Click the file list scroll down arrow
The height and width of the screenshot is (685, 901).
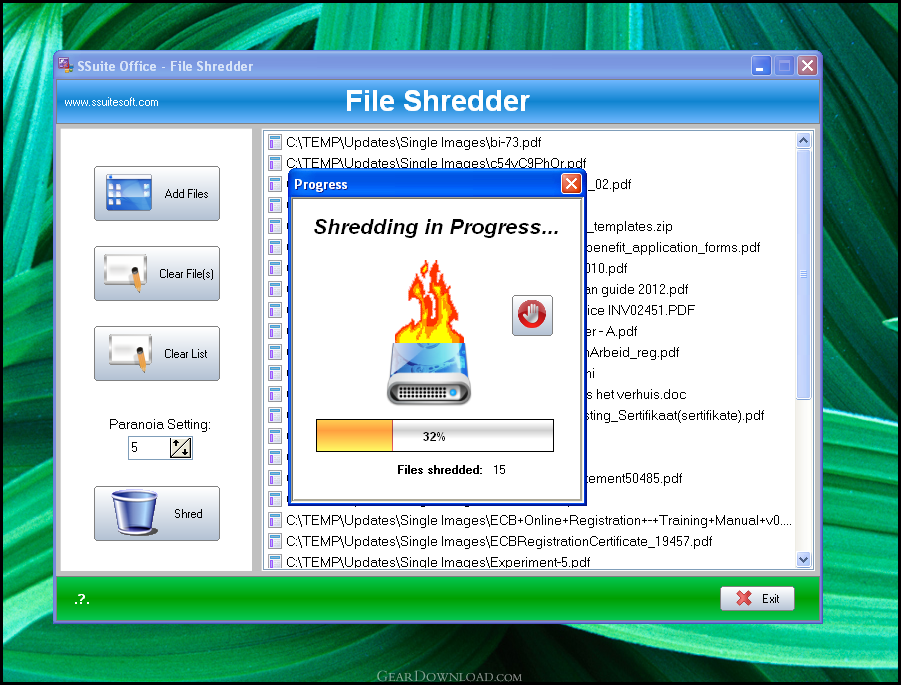(803, 559)
